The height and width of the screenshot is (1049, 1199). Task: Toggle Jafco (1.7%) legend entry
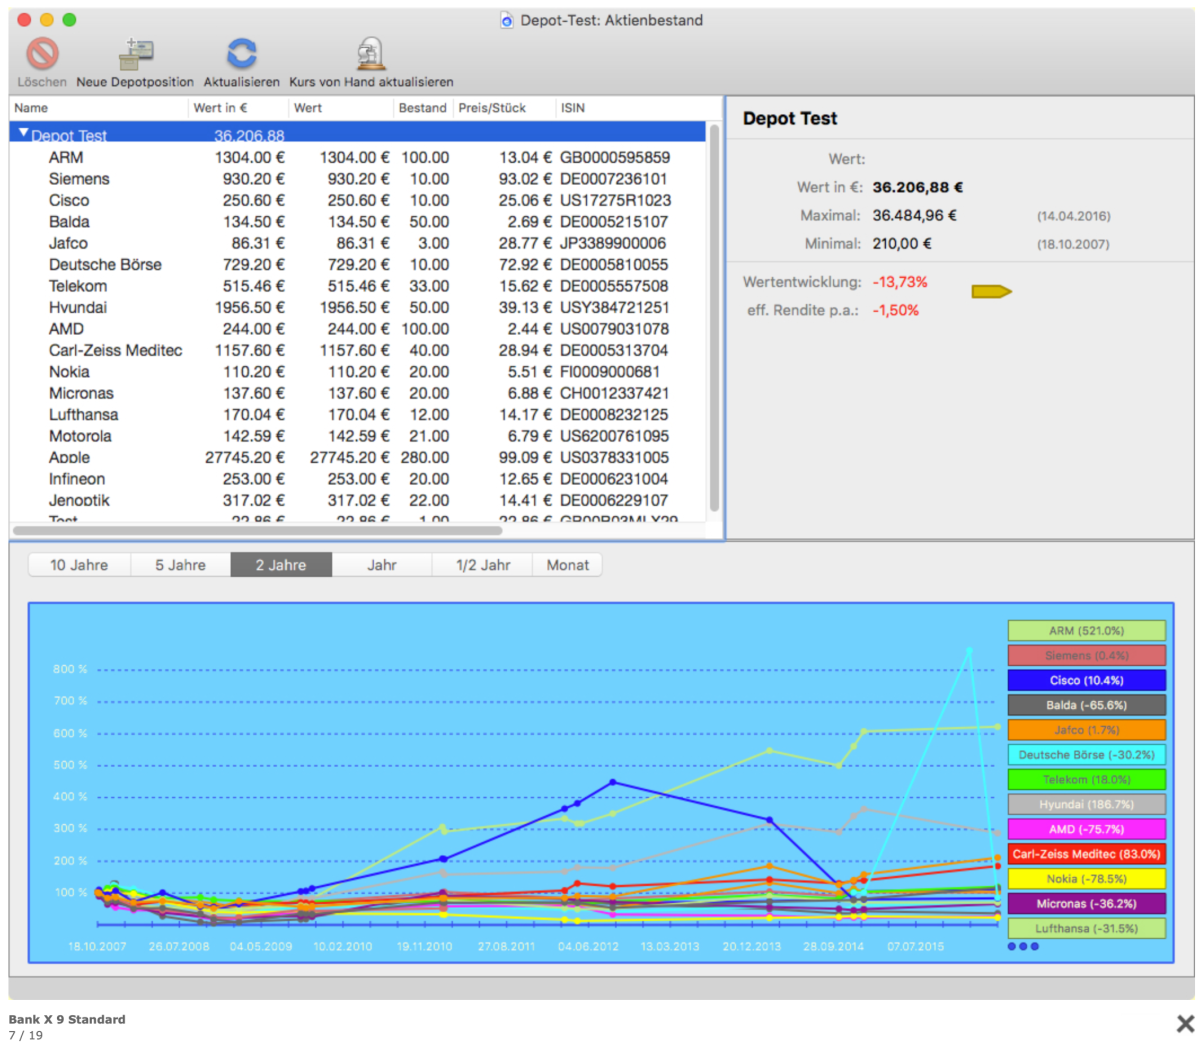1087,730
